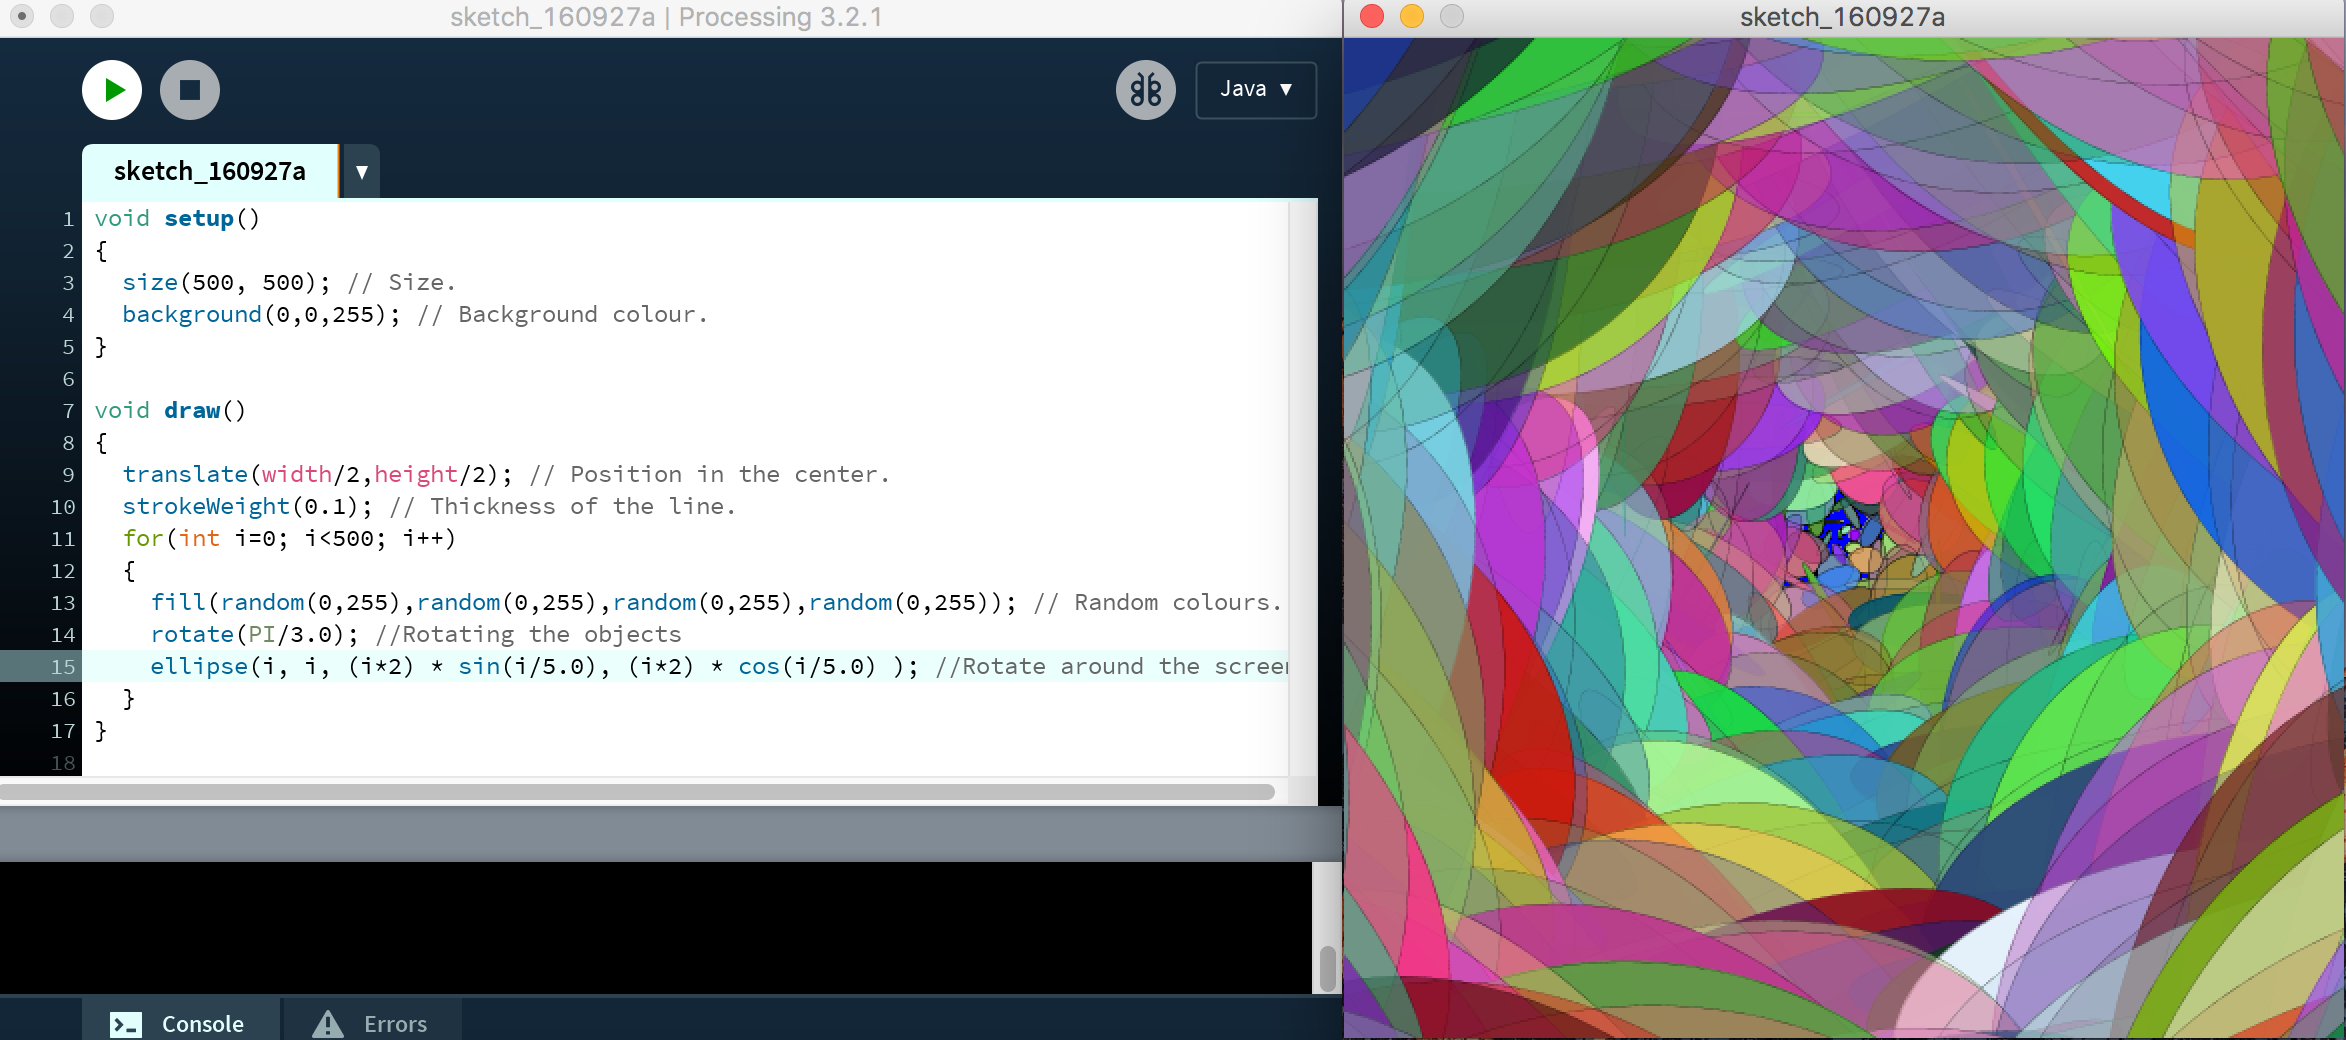Open the Java mode dropdown
The width and height of the screenshot is (2346, 1040).
pos(1256,90)
